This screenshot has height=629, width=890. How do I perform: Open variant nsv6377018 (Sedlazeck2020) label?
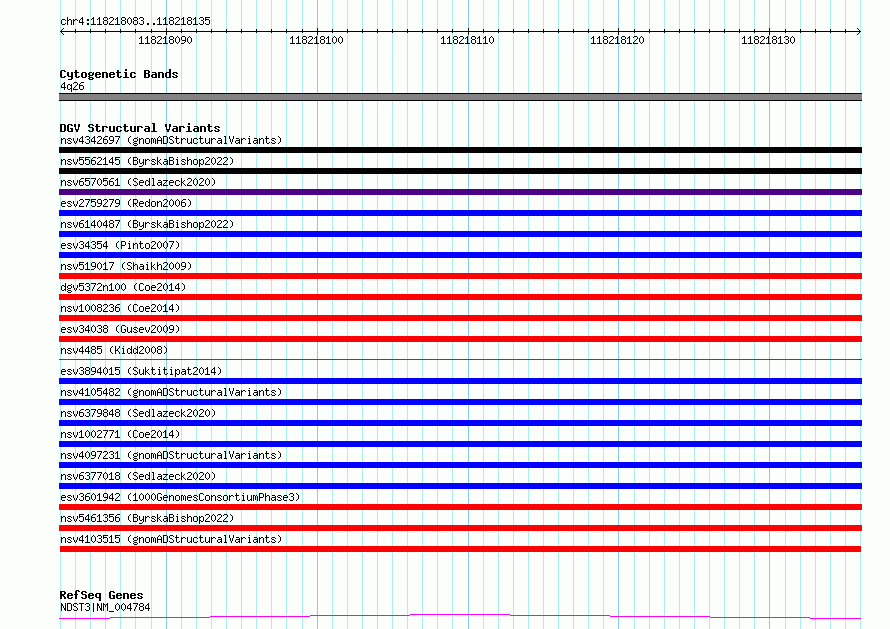click(138, 476)
